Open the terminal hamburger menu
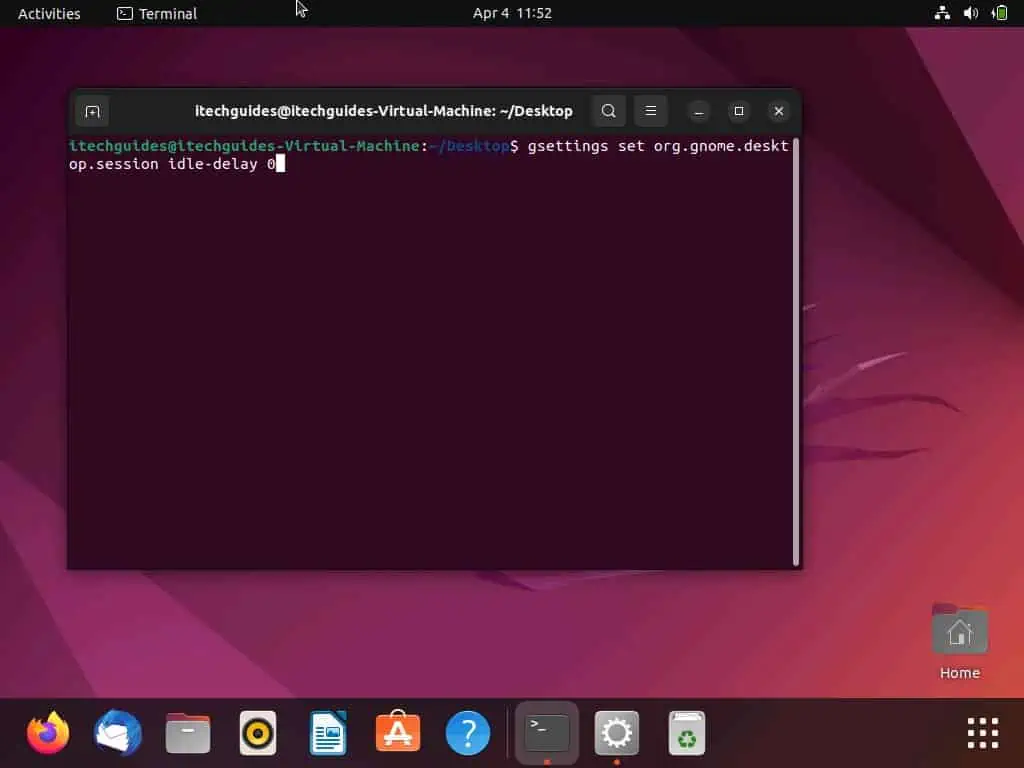This screenshot has height=768, width=1024. point(651,111)
